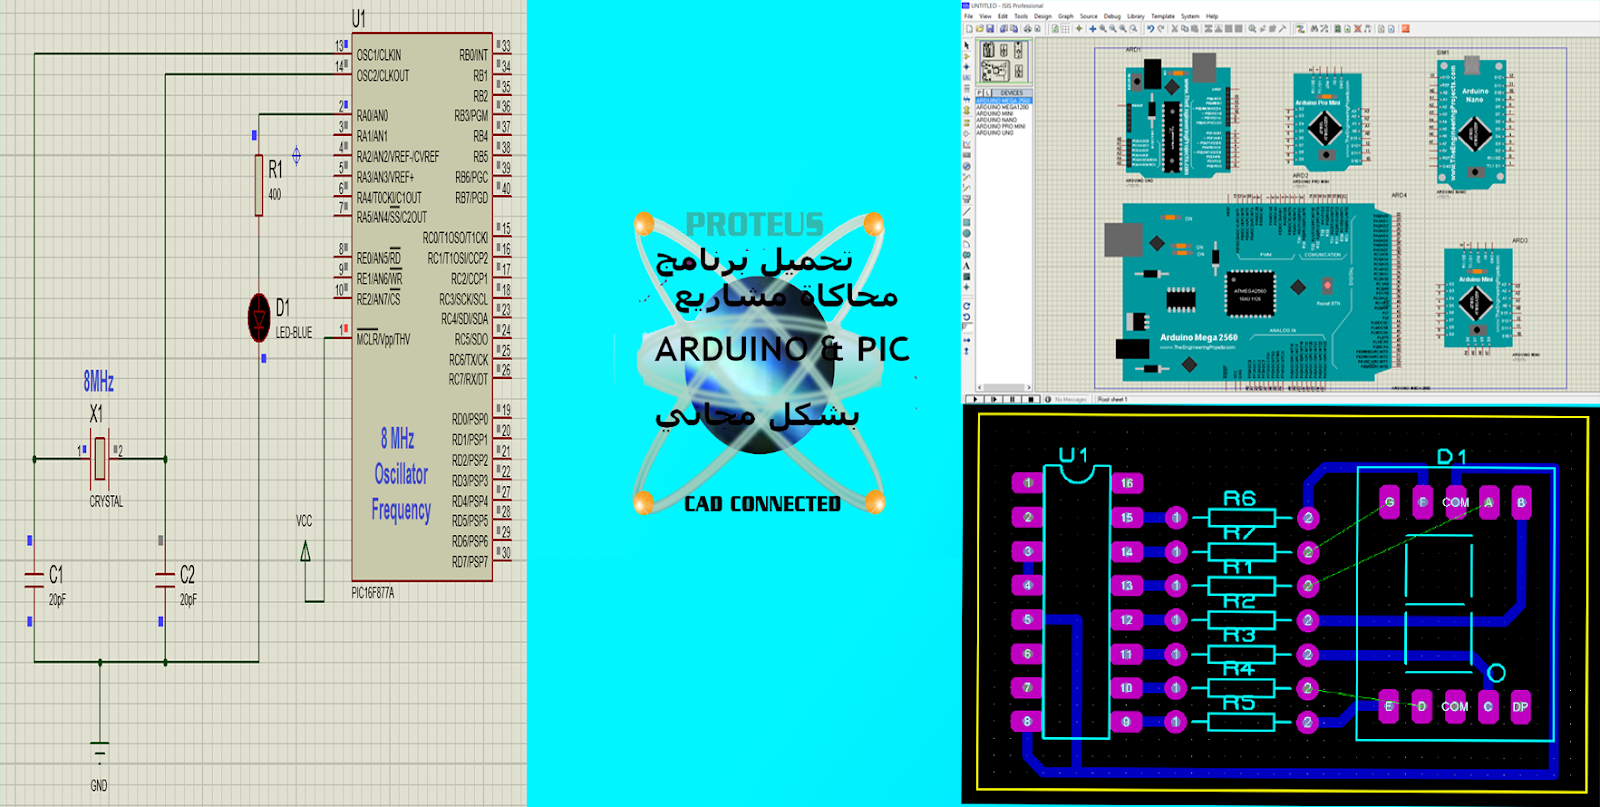Viewport: 1600px width, 807px height.
Task: Select the 2D Box drawing tool
Action: [x=967, y=222]
